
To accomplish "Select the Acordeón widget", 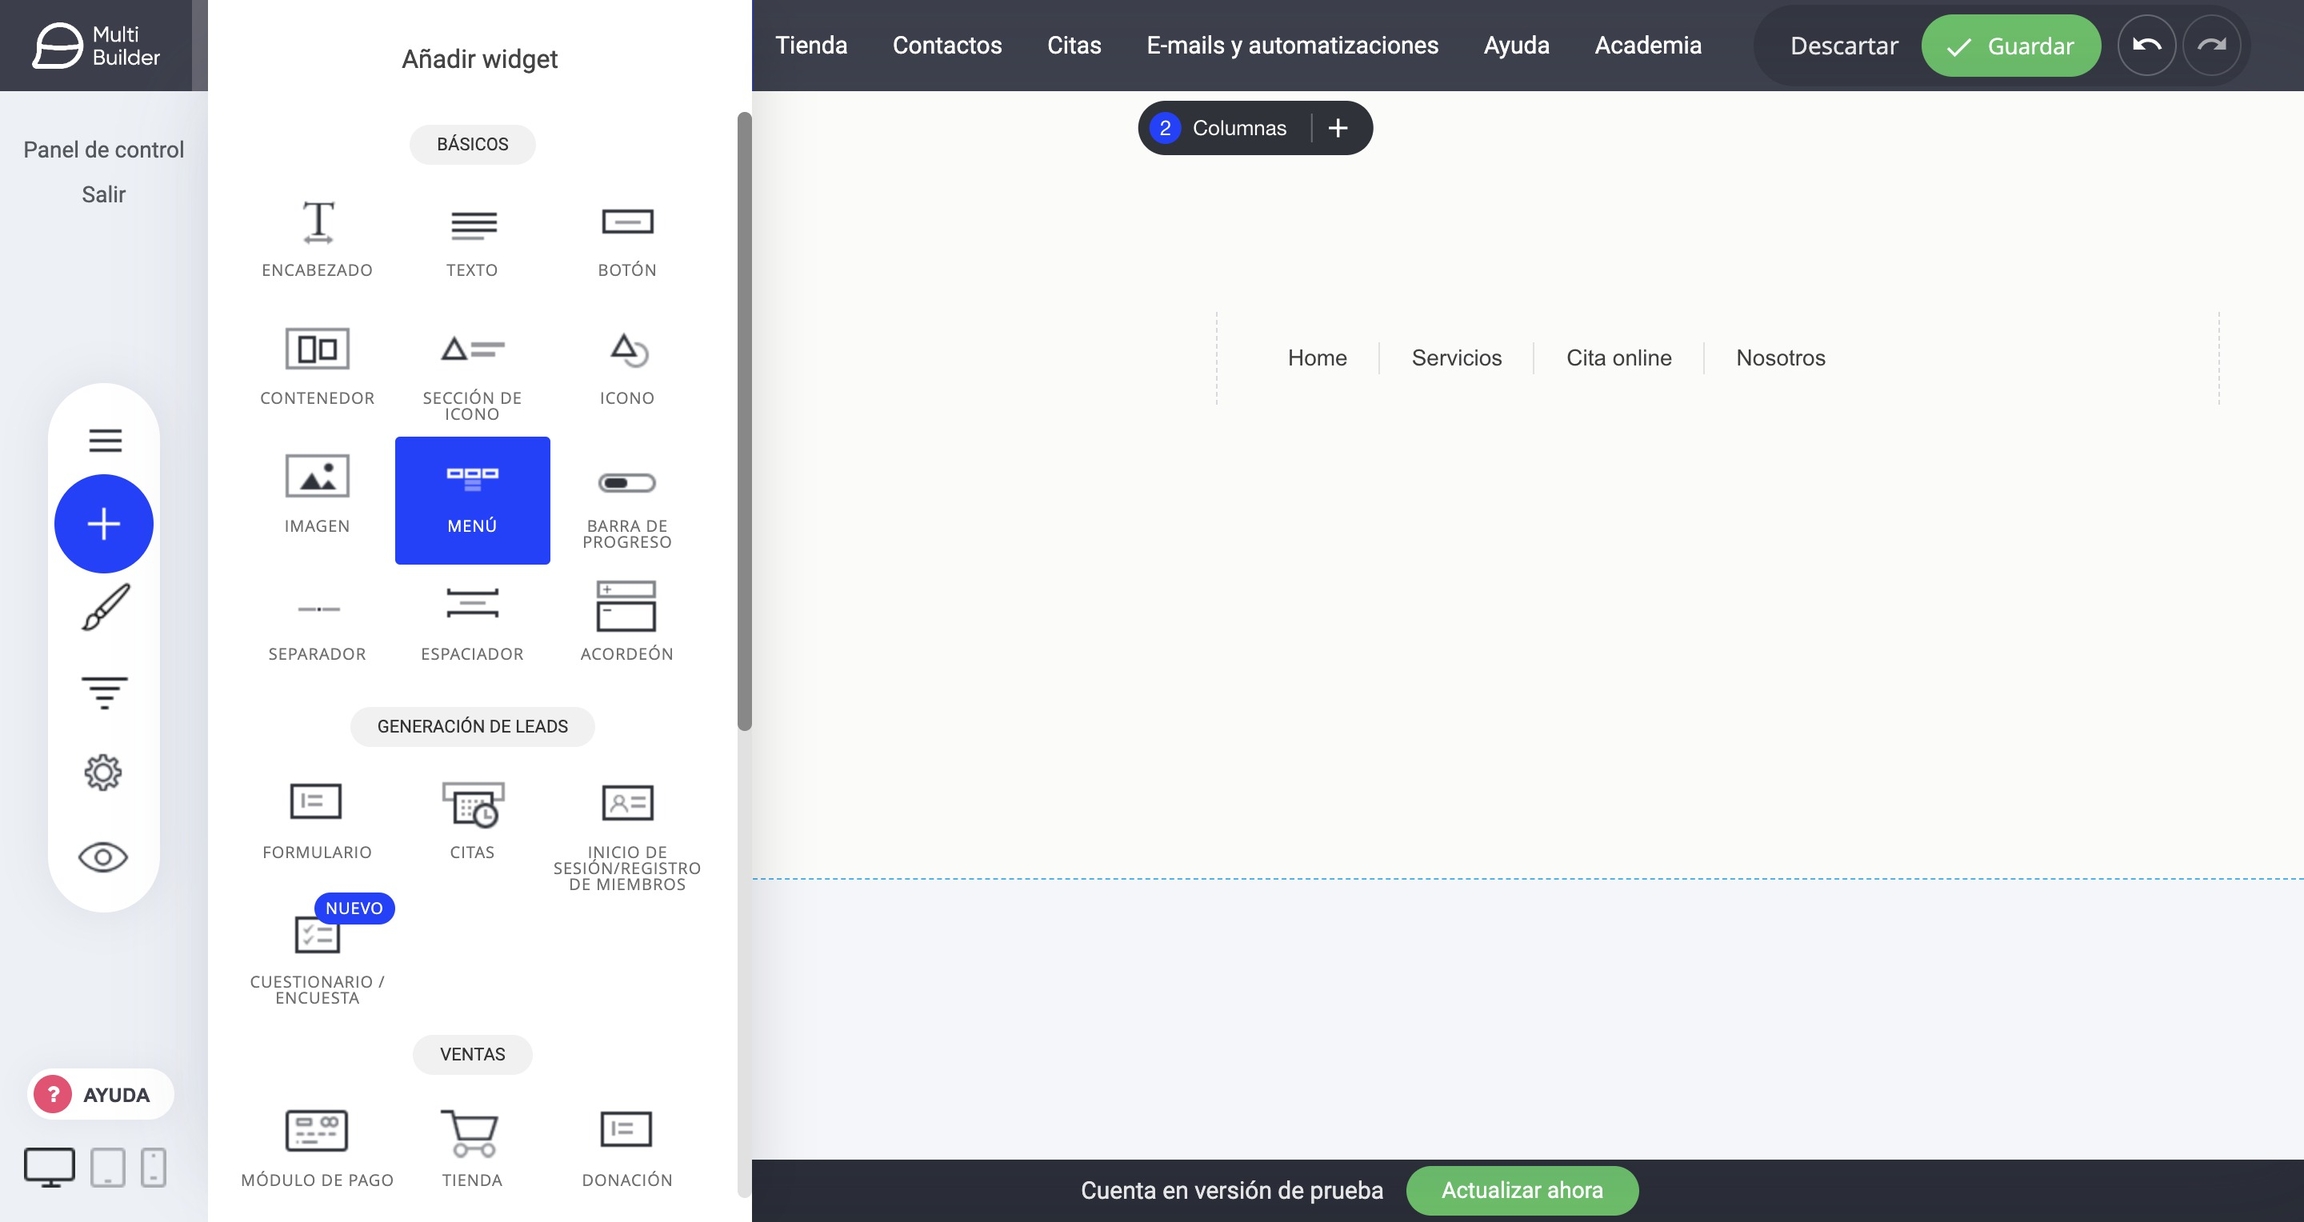I will [x=627, y=620].
